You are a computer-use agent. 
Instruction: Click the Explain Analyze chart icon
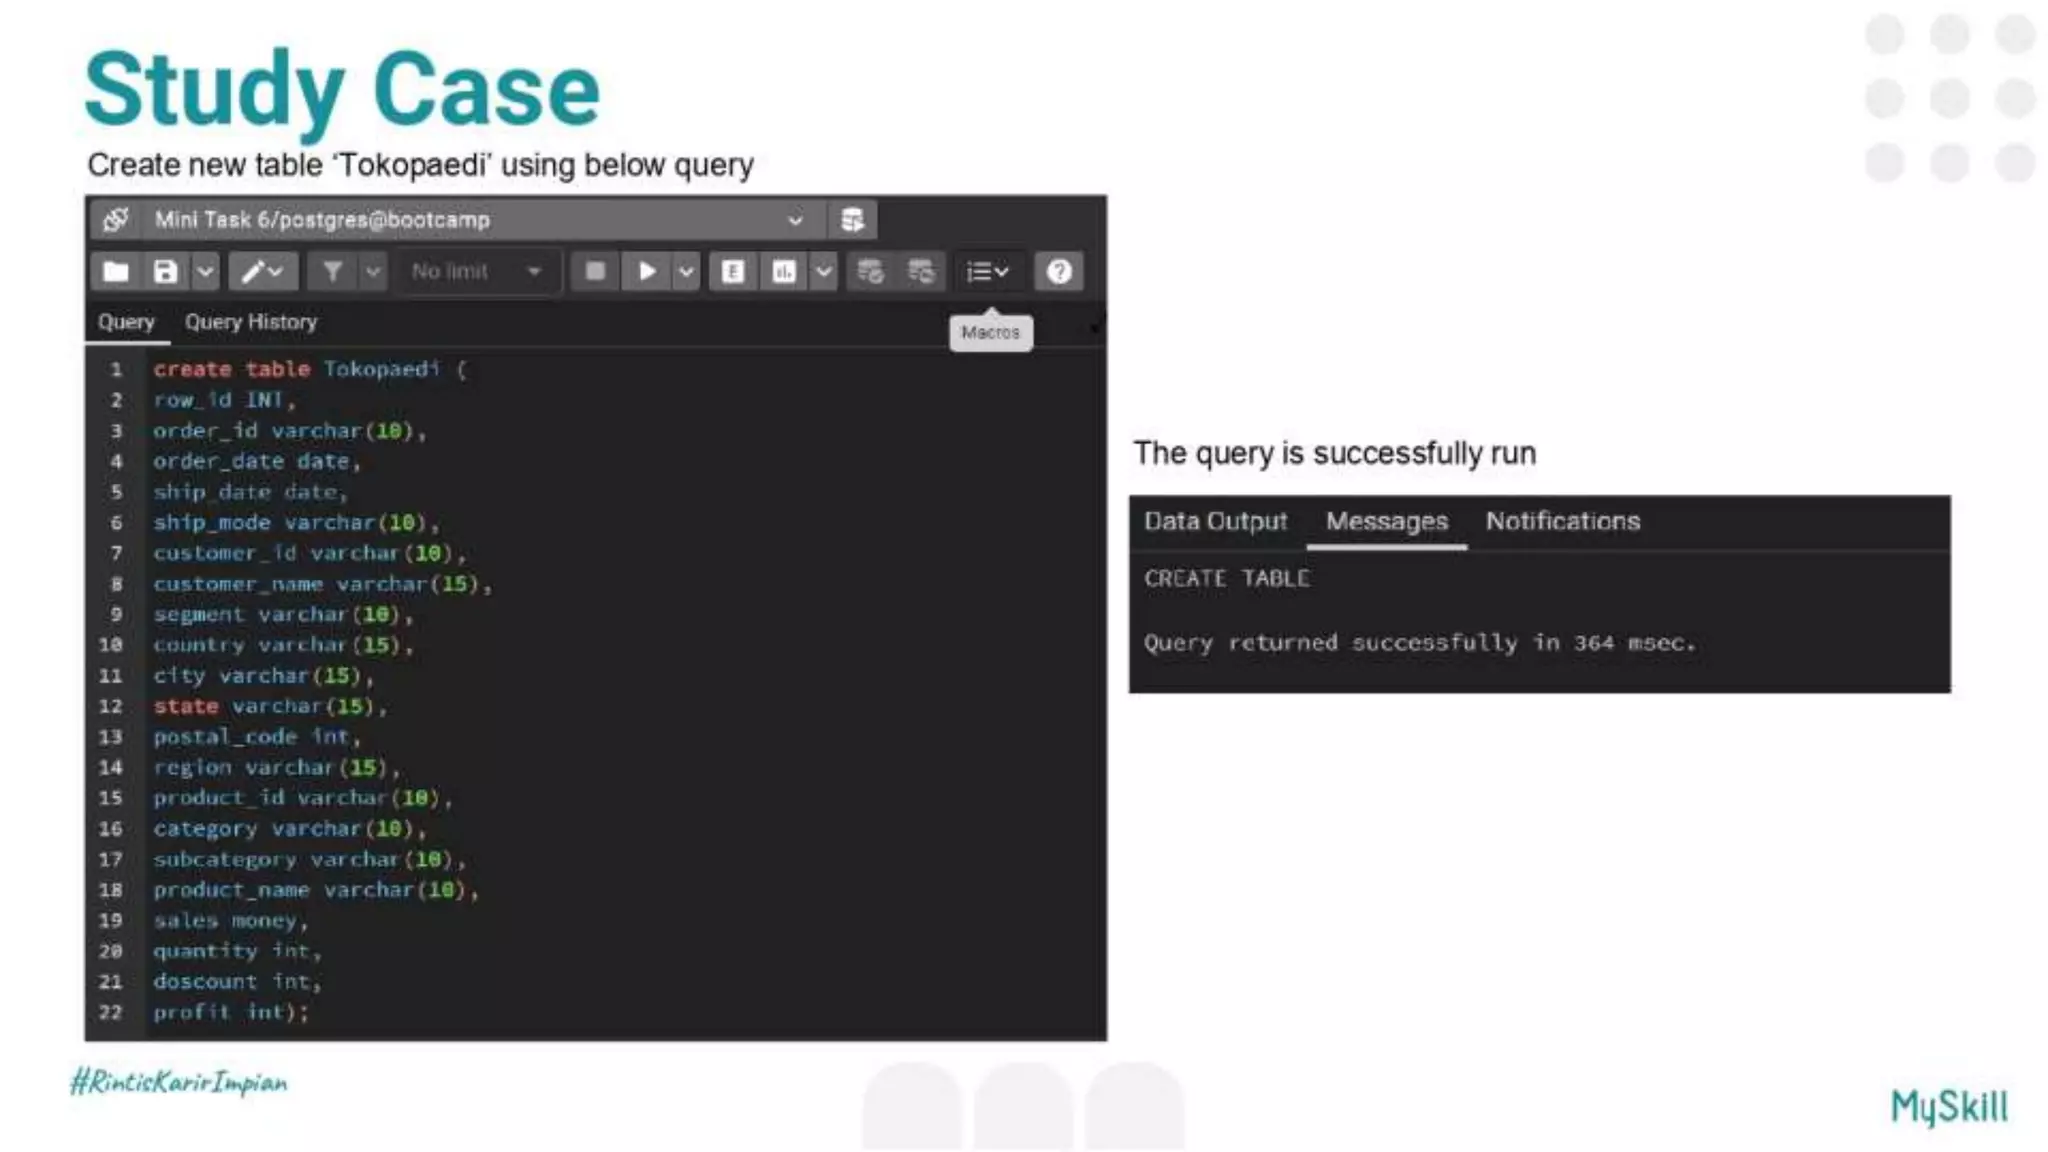tap(784, 271)
